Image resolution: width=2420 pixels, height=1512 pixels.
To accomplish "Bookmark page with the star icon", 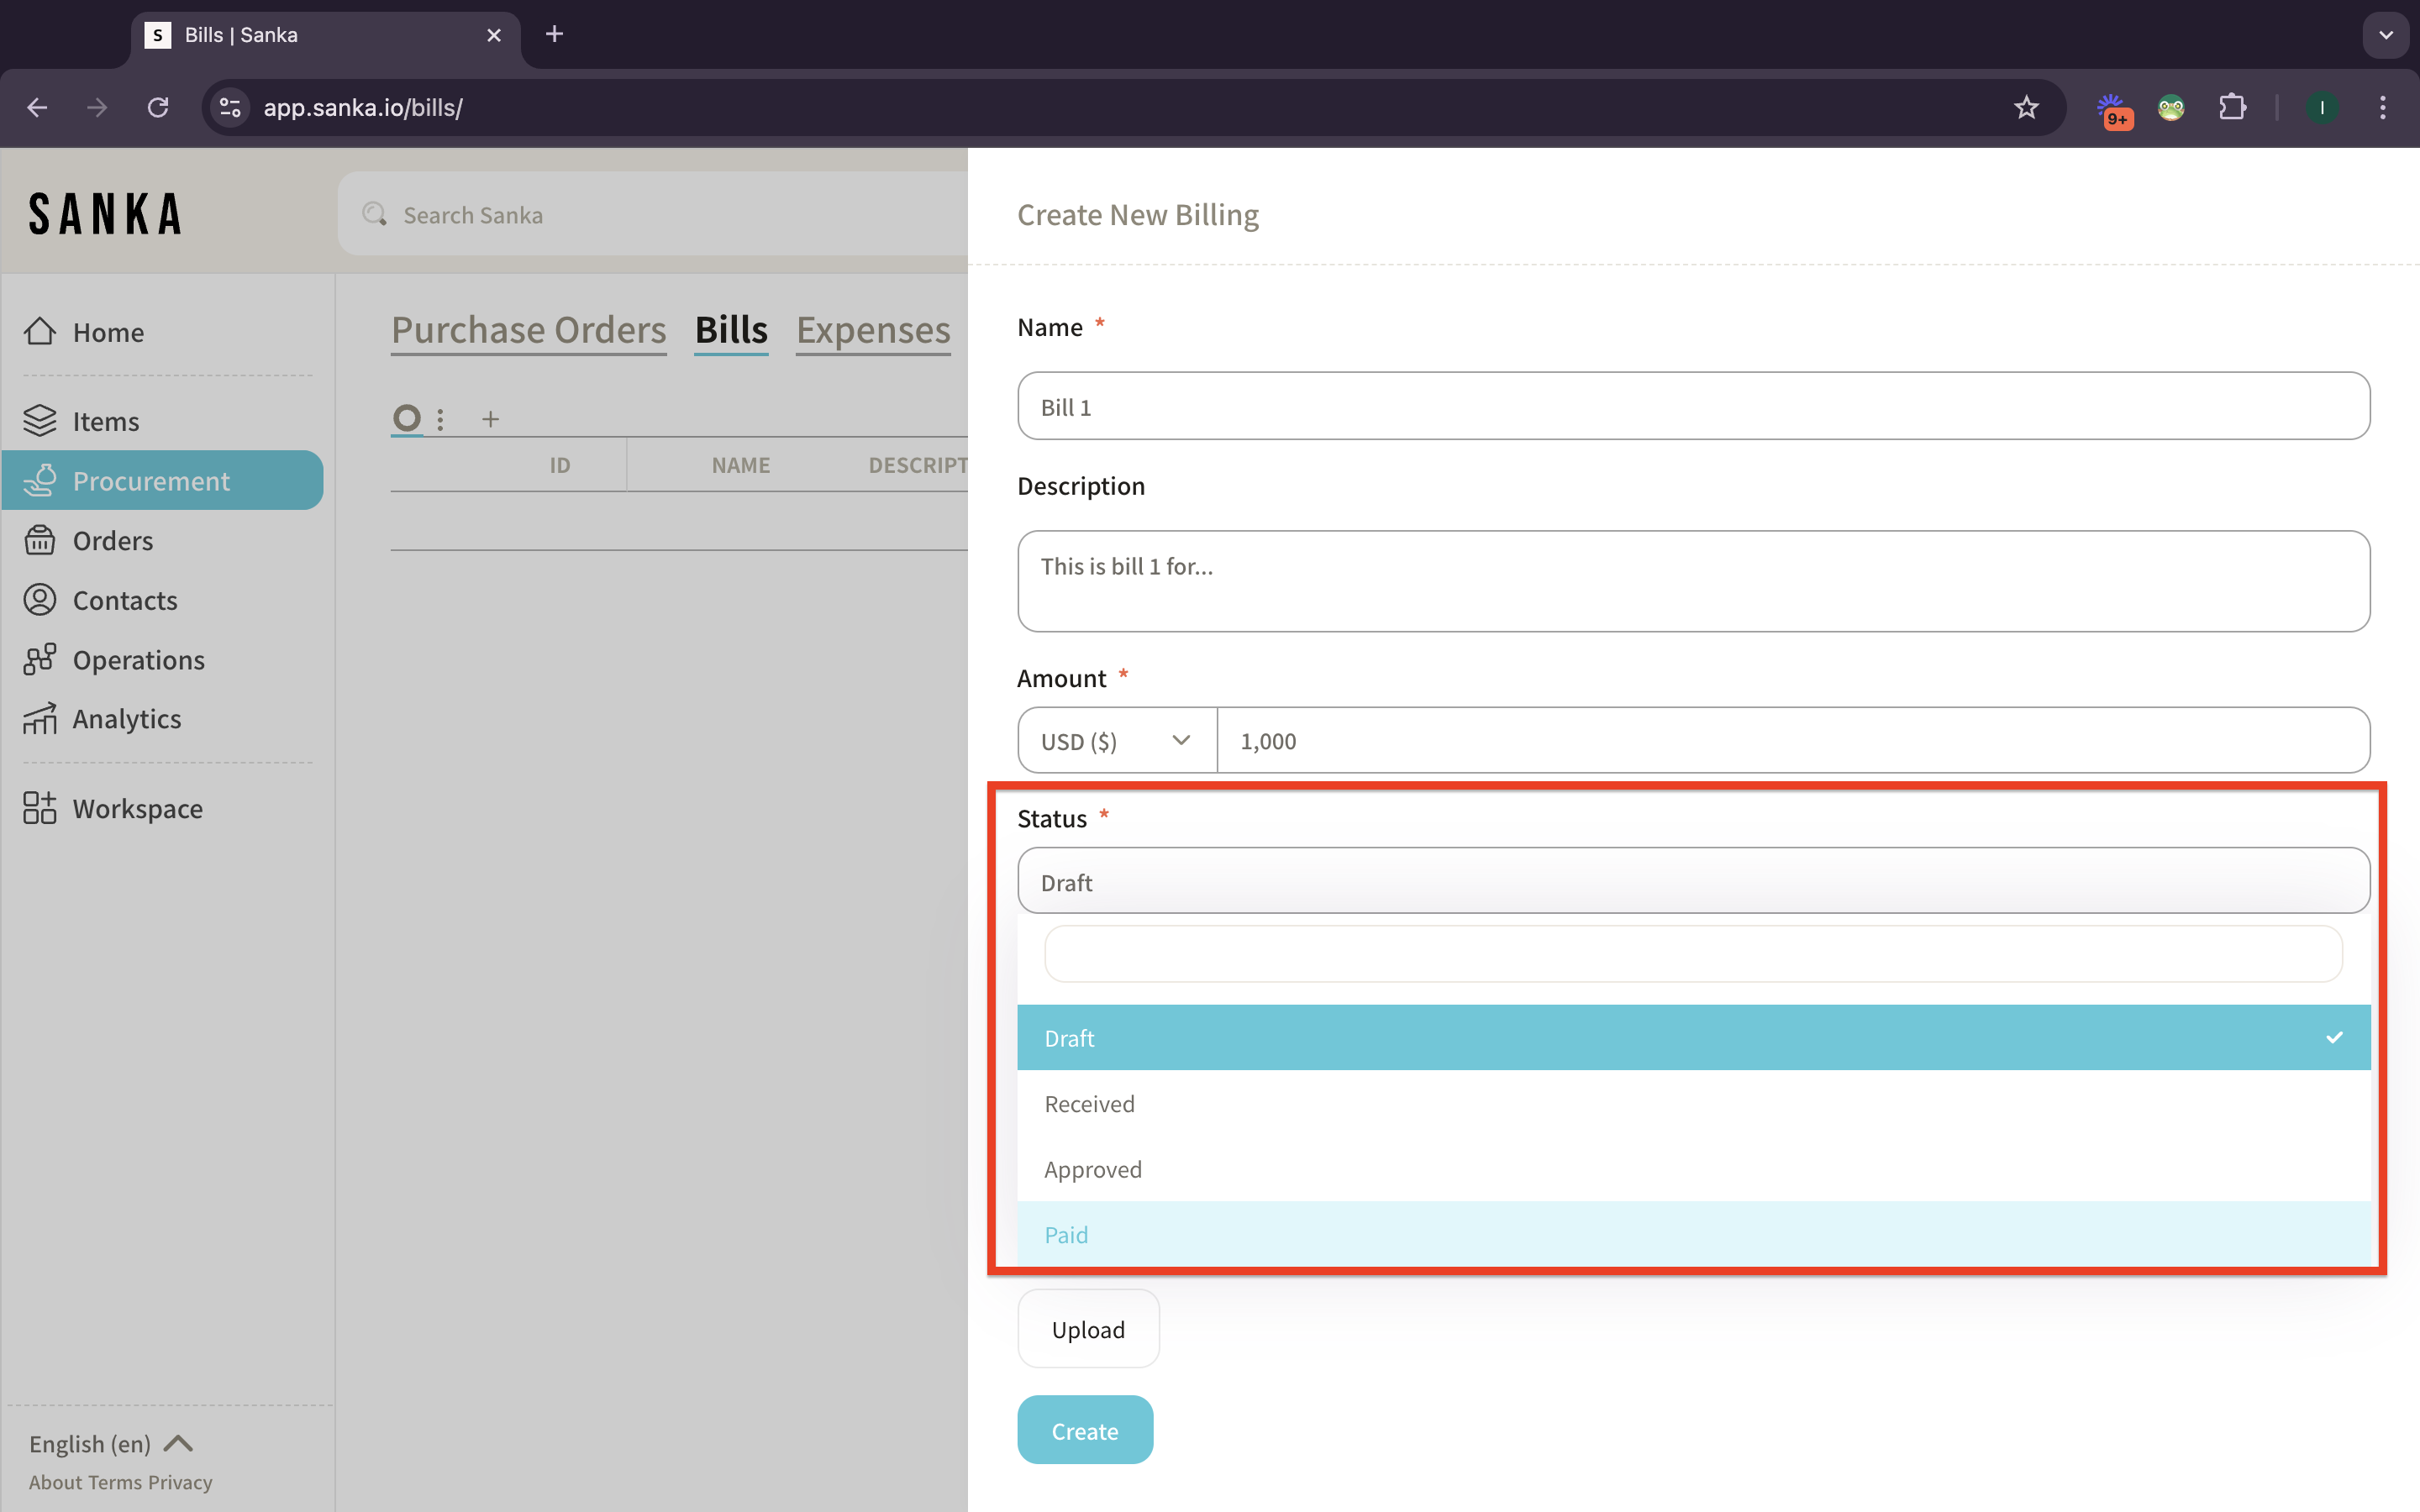I will (x=2026, y=107).
